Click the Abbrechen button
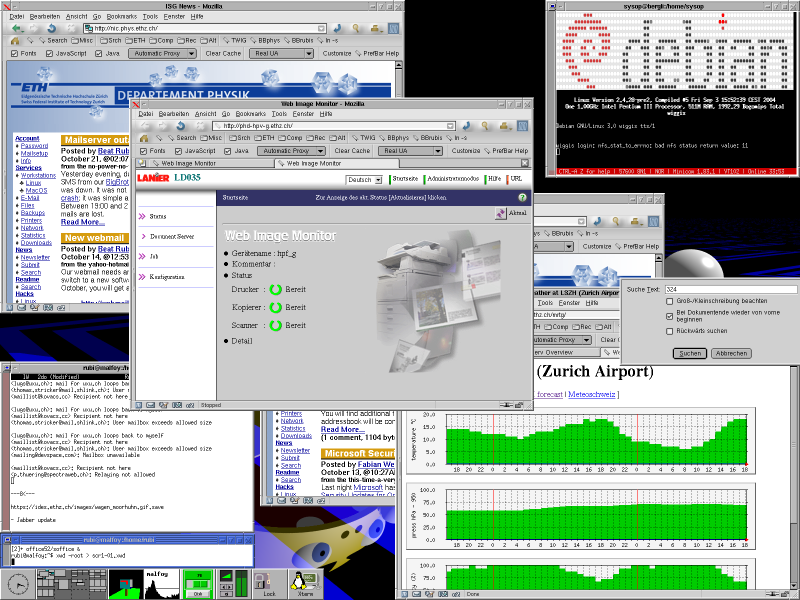 pyautogui.click(x=731, y=353)
